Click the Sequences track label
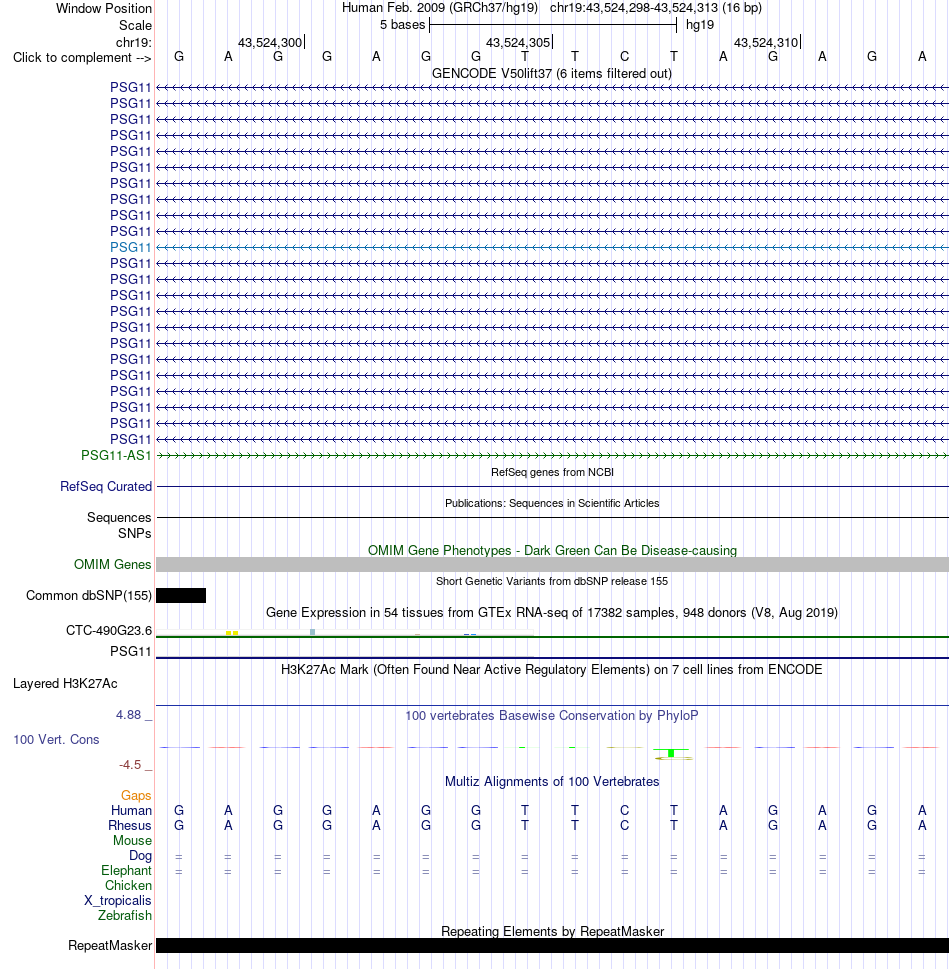The image size is (950, 969). pos(119,517)
